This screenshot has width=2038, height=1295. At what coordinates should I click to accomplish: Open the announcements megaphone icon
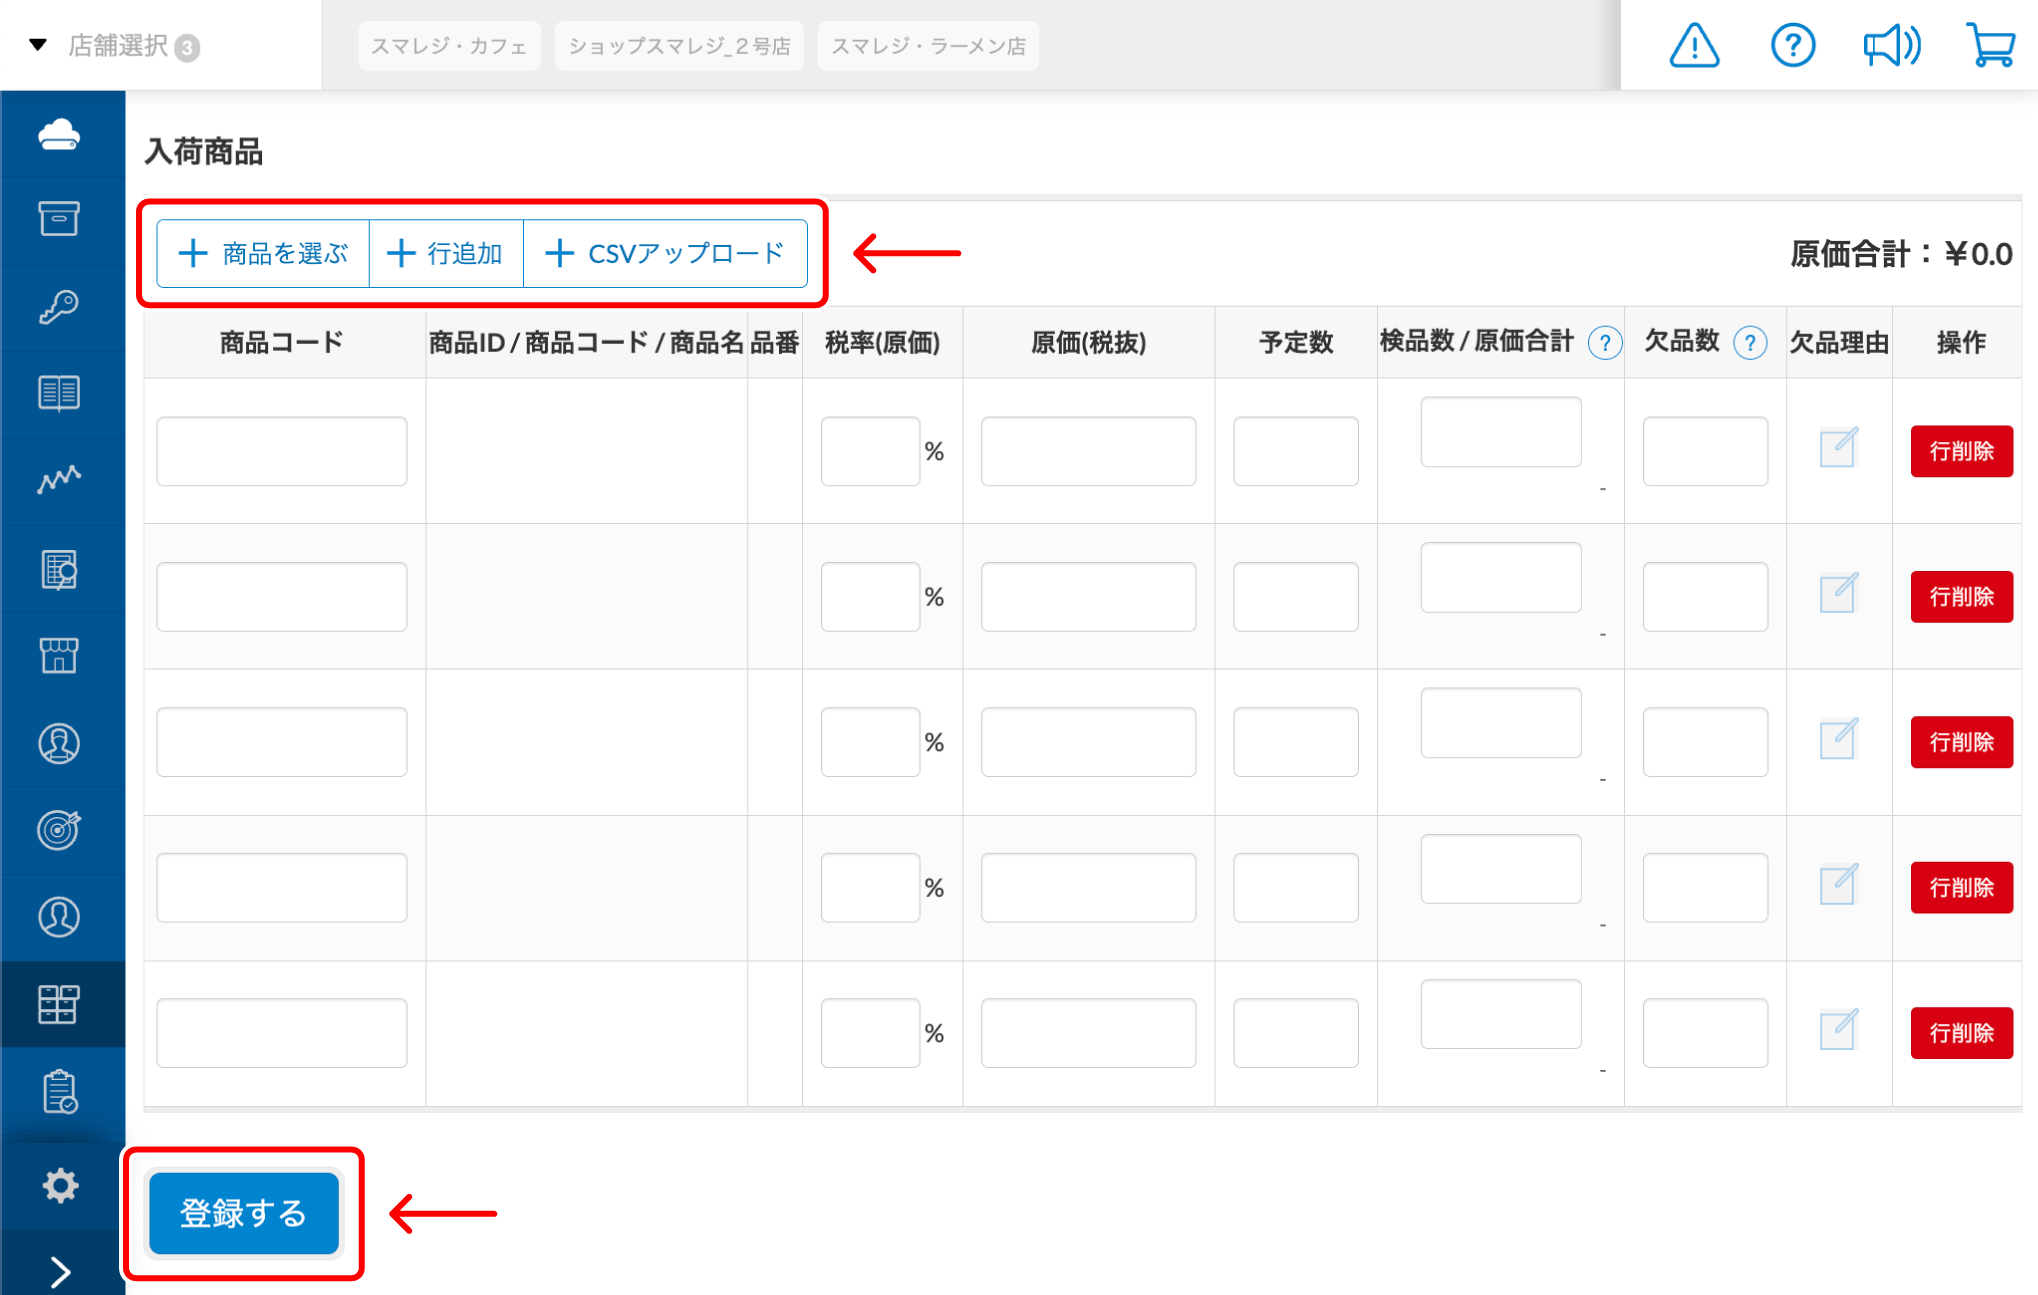coord(1890,46)
